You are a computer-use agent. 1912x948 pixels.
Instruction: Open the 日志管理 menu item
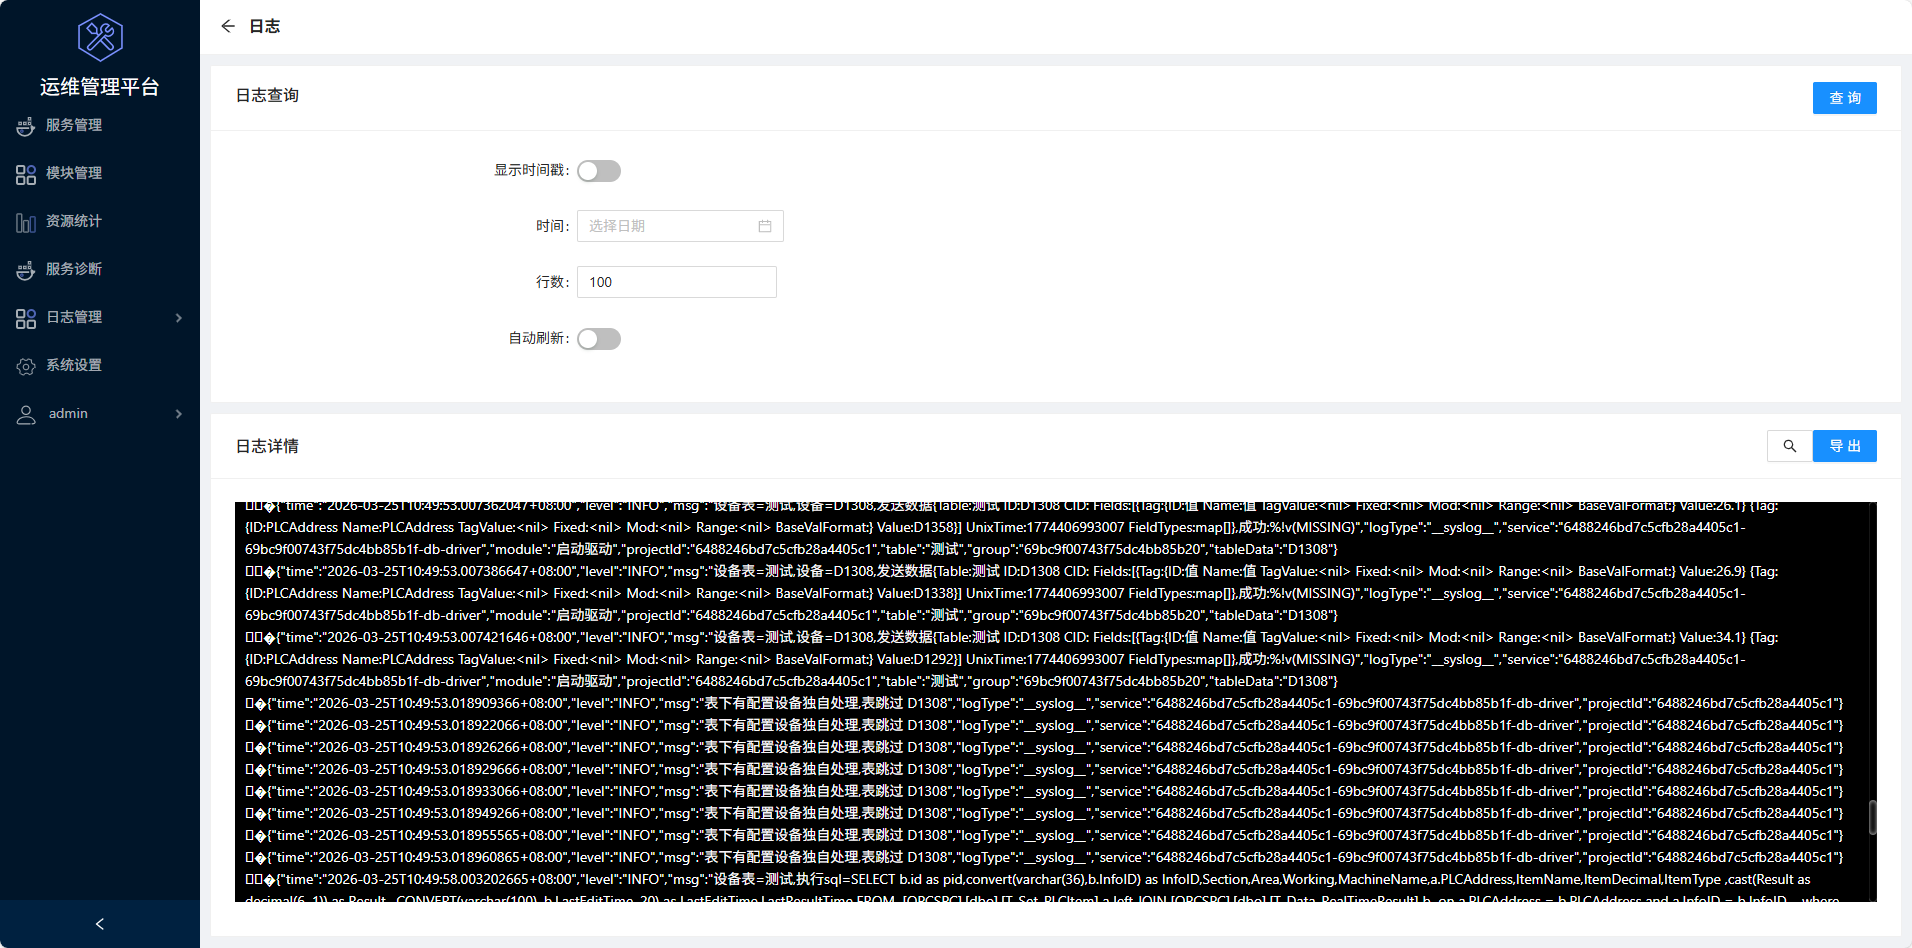click(x=74, y=317)
